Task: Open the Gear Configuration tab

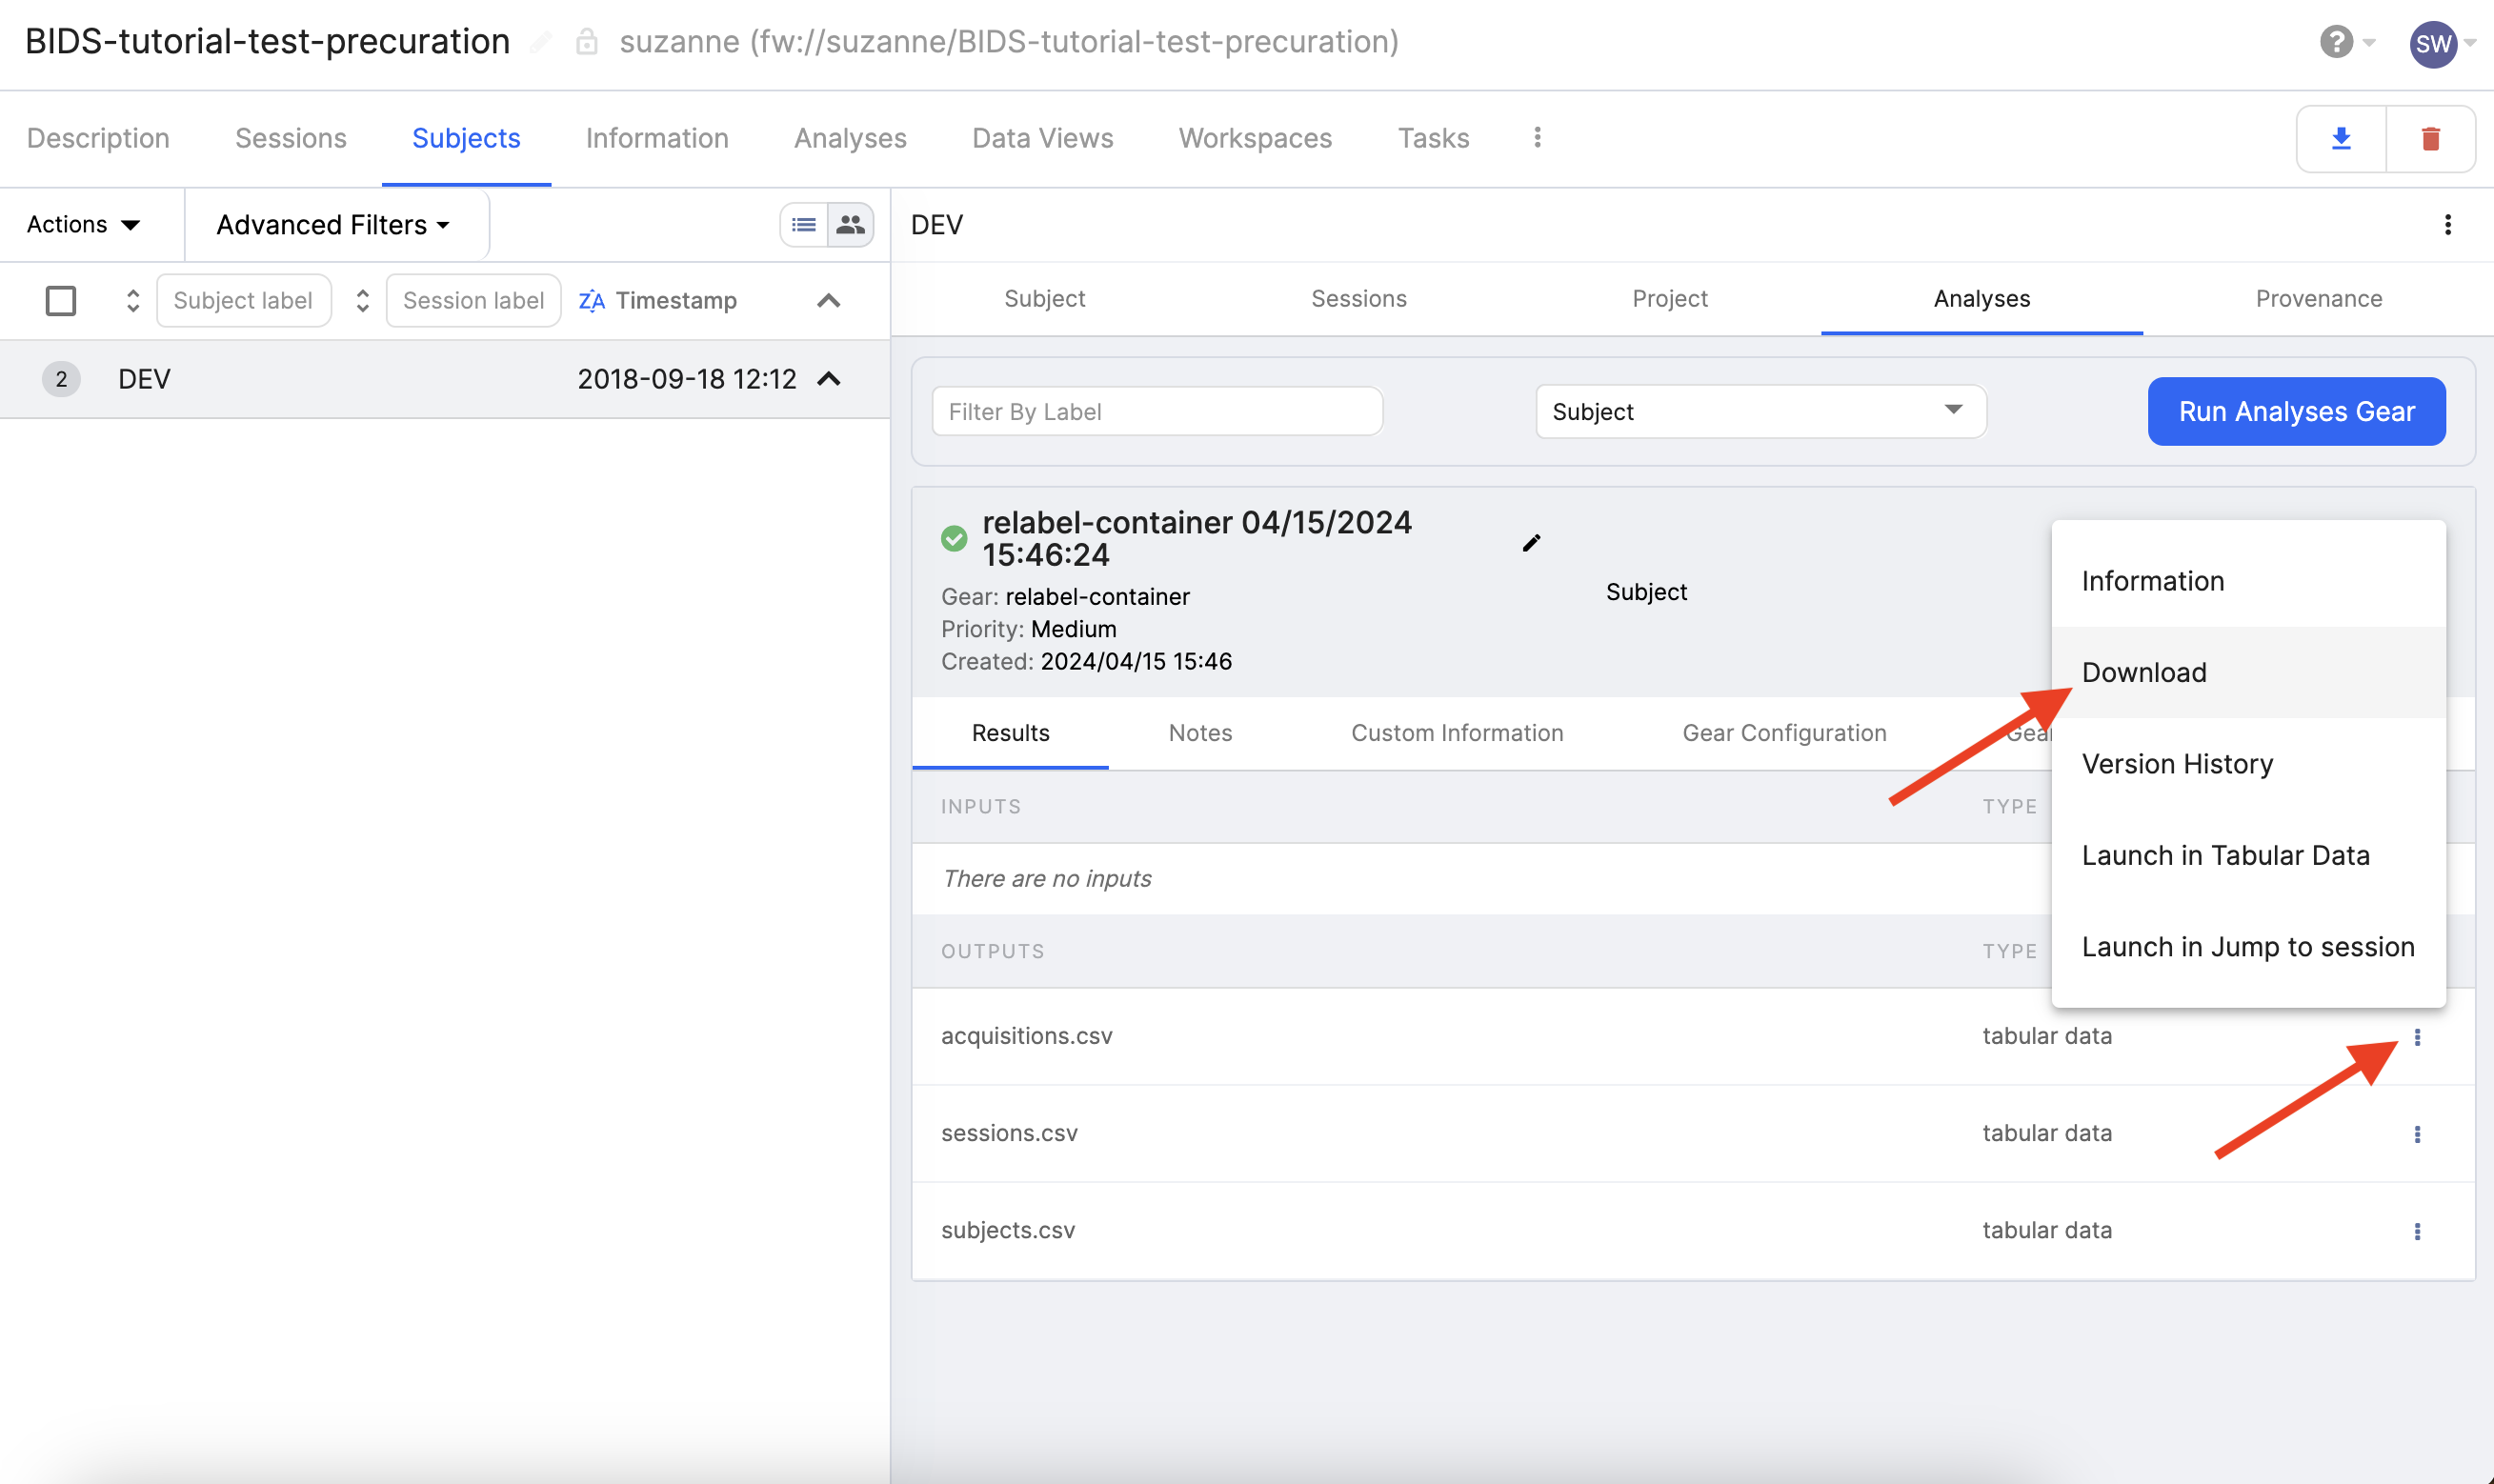Action: 1784,733
